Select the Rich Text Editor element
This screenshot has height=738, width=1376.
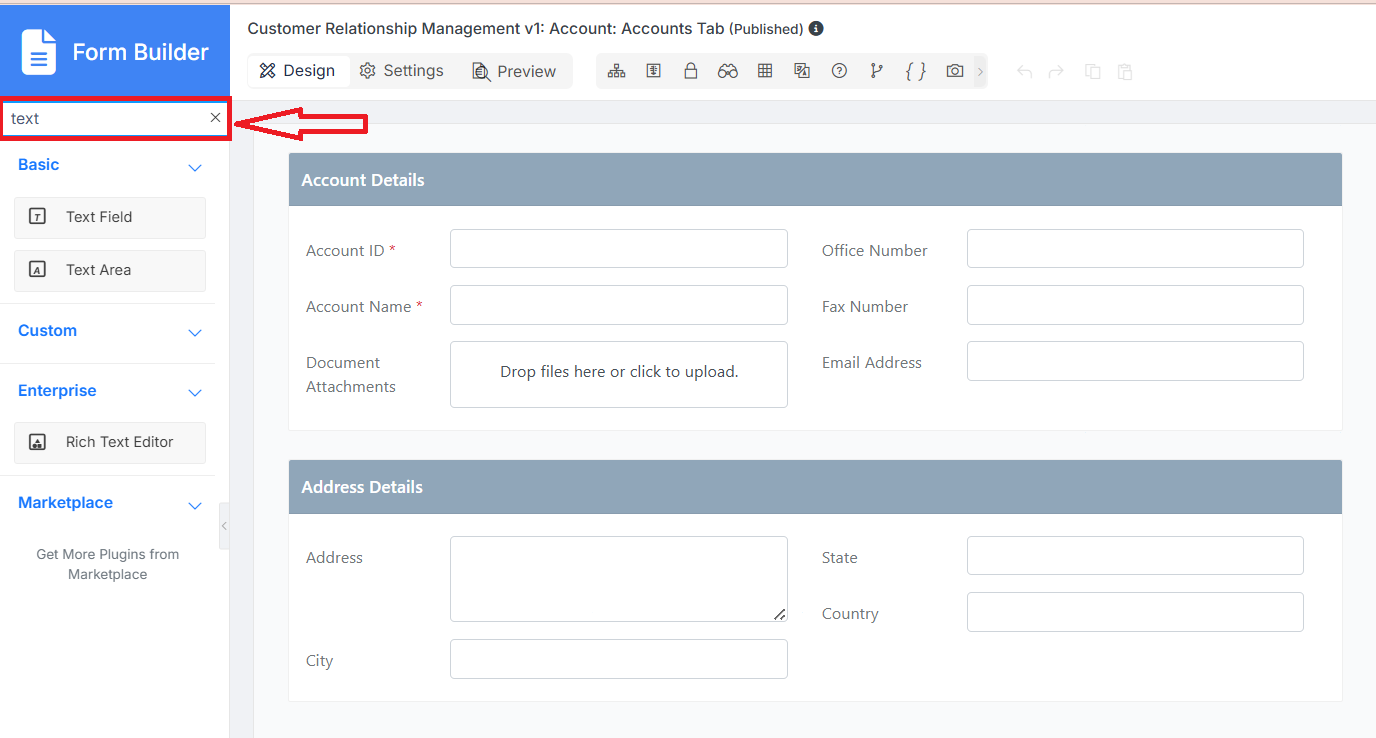point(110,442)
